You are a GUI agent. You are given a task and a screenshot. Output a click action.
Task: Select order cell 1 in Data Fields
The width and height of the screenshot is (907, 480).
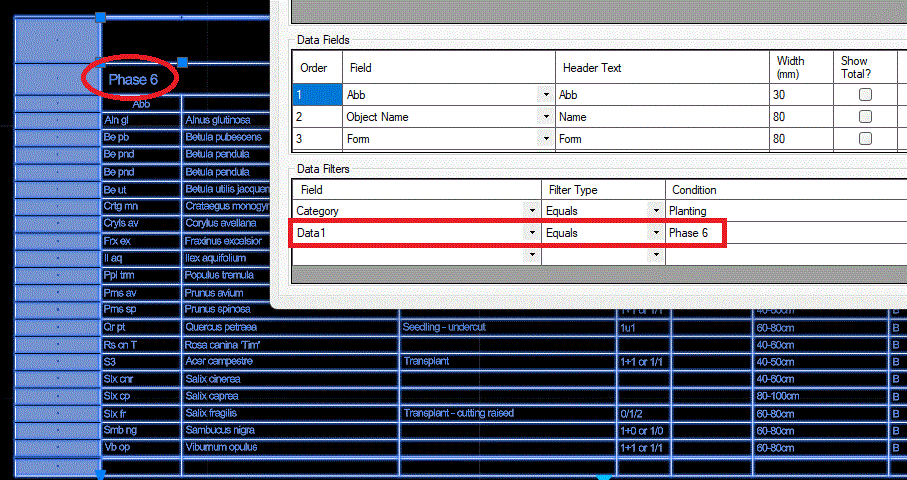(318, 95)
